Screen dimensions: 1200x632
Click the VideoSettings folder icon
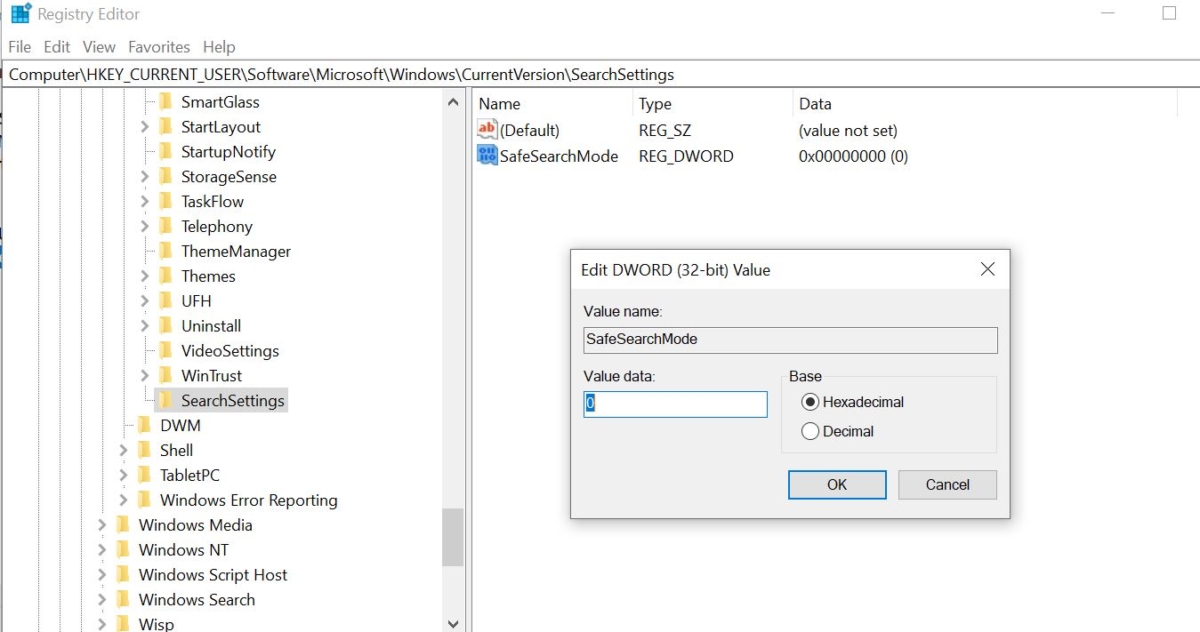click(x=166, y=350)
